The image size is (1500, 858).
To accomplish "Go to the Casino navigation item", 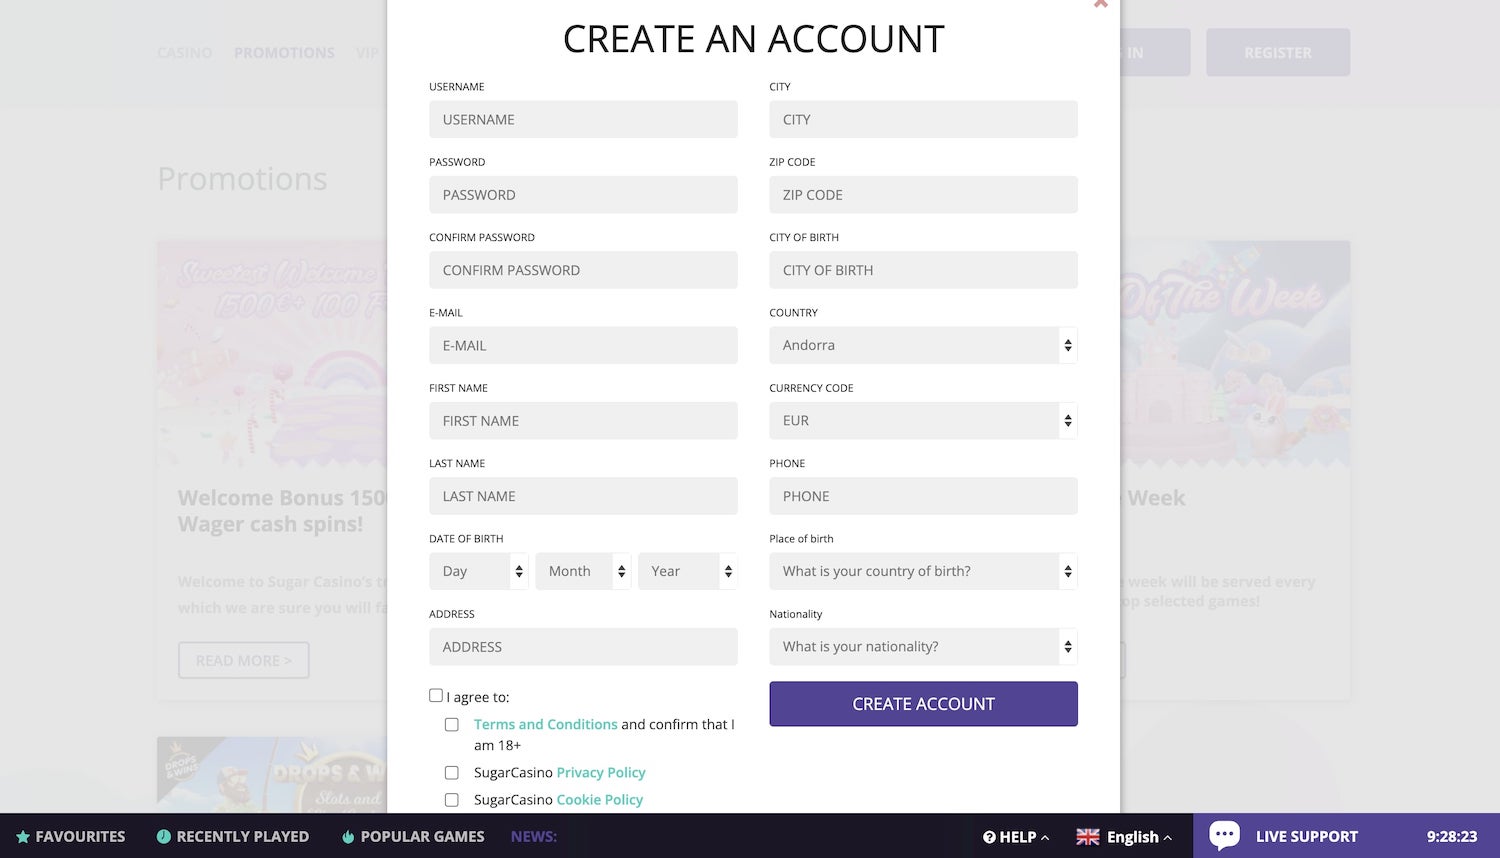I will (185, 53).
